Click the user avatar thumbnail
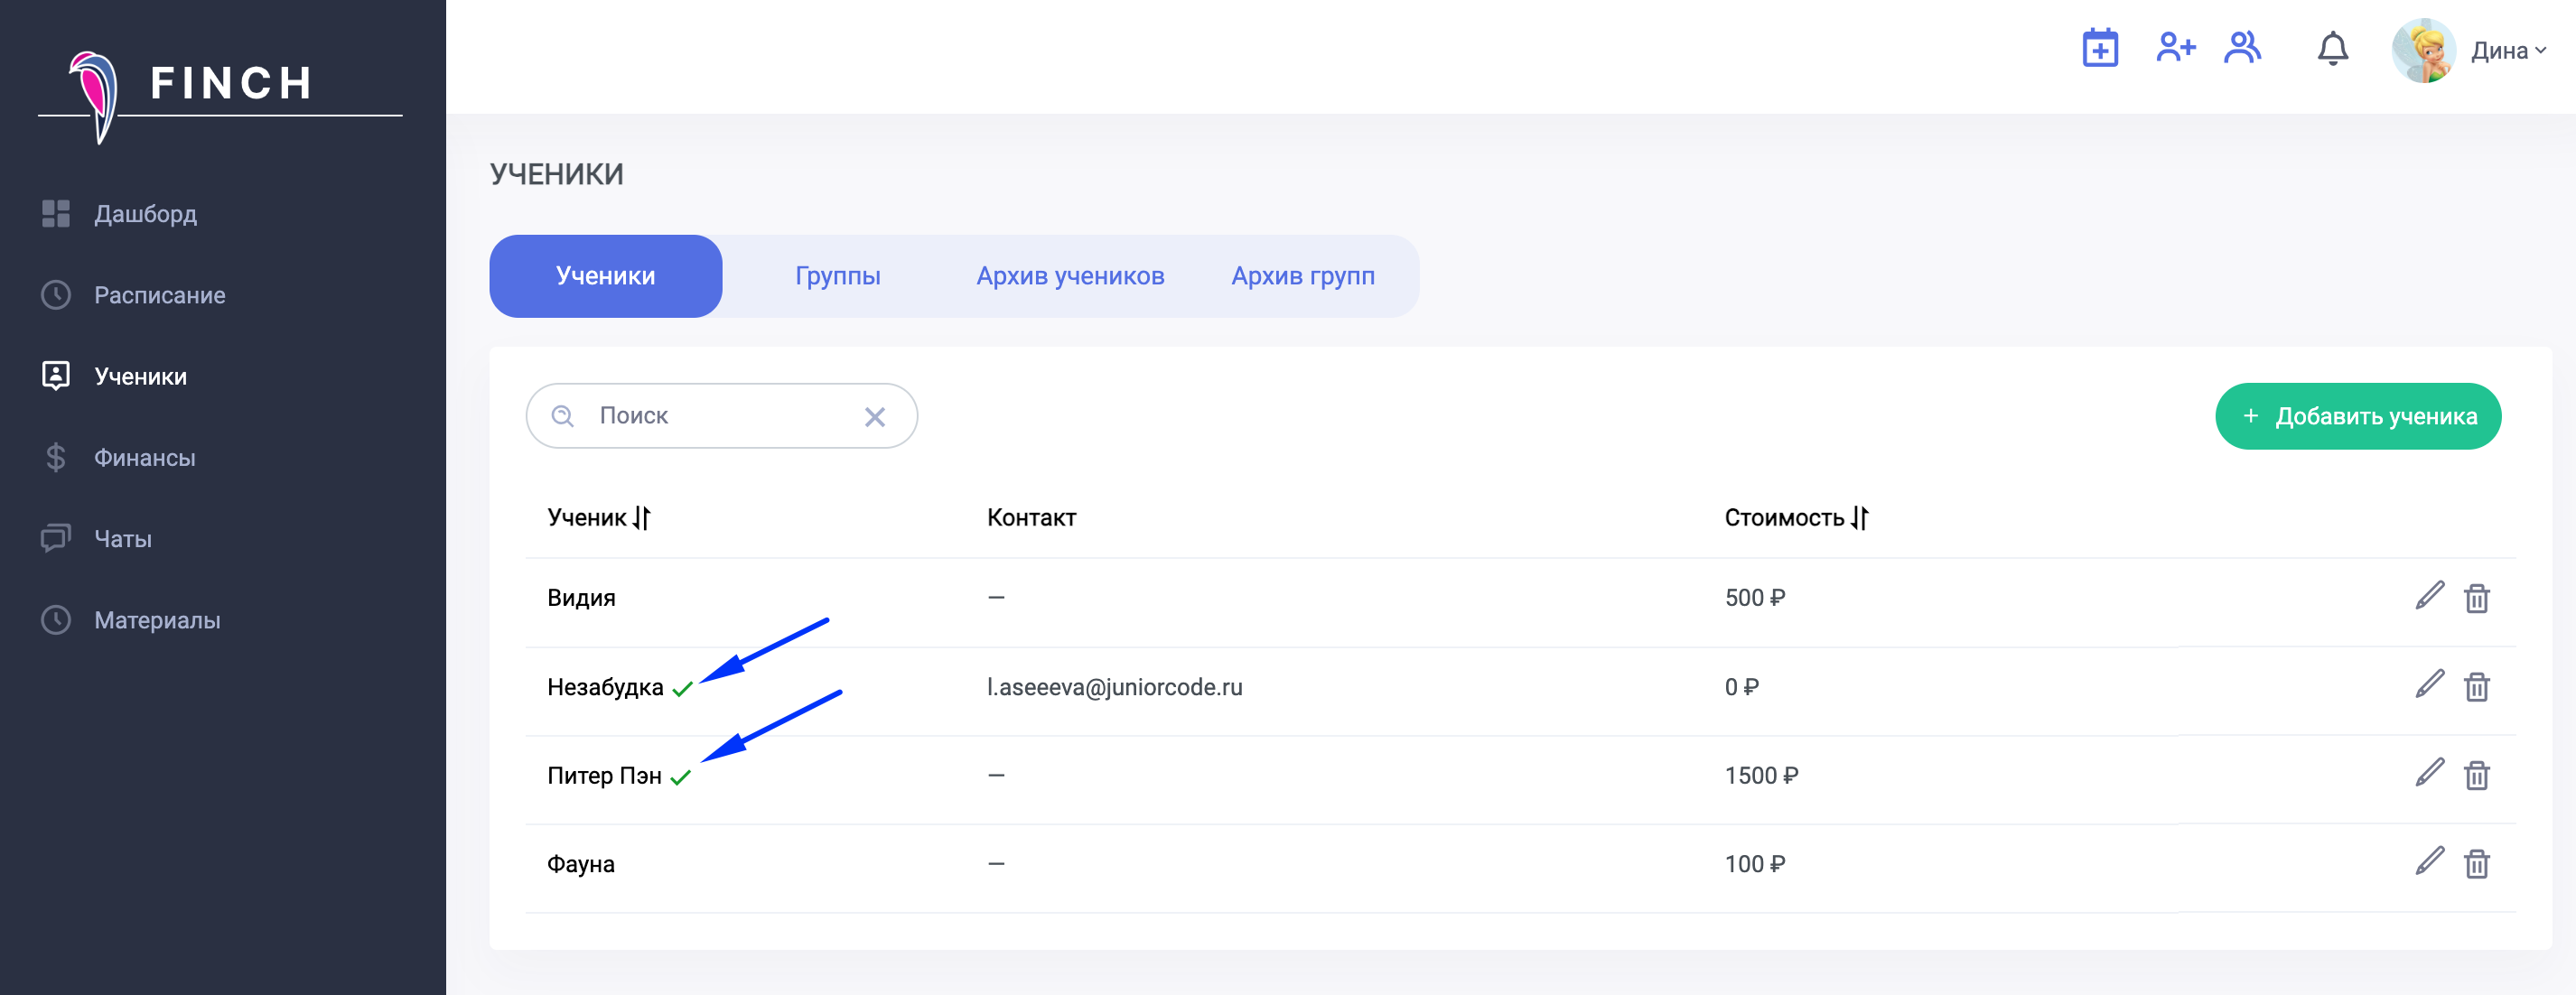This screenshot has width=2576, height=995. [2422, 50]
